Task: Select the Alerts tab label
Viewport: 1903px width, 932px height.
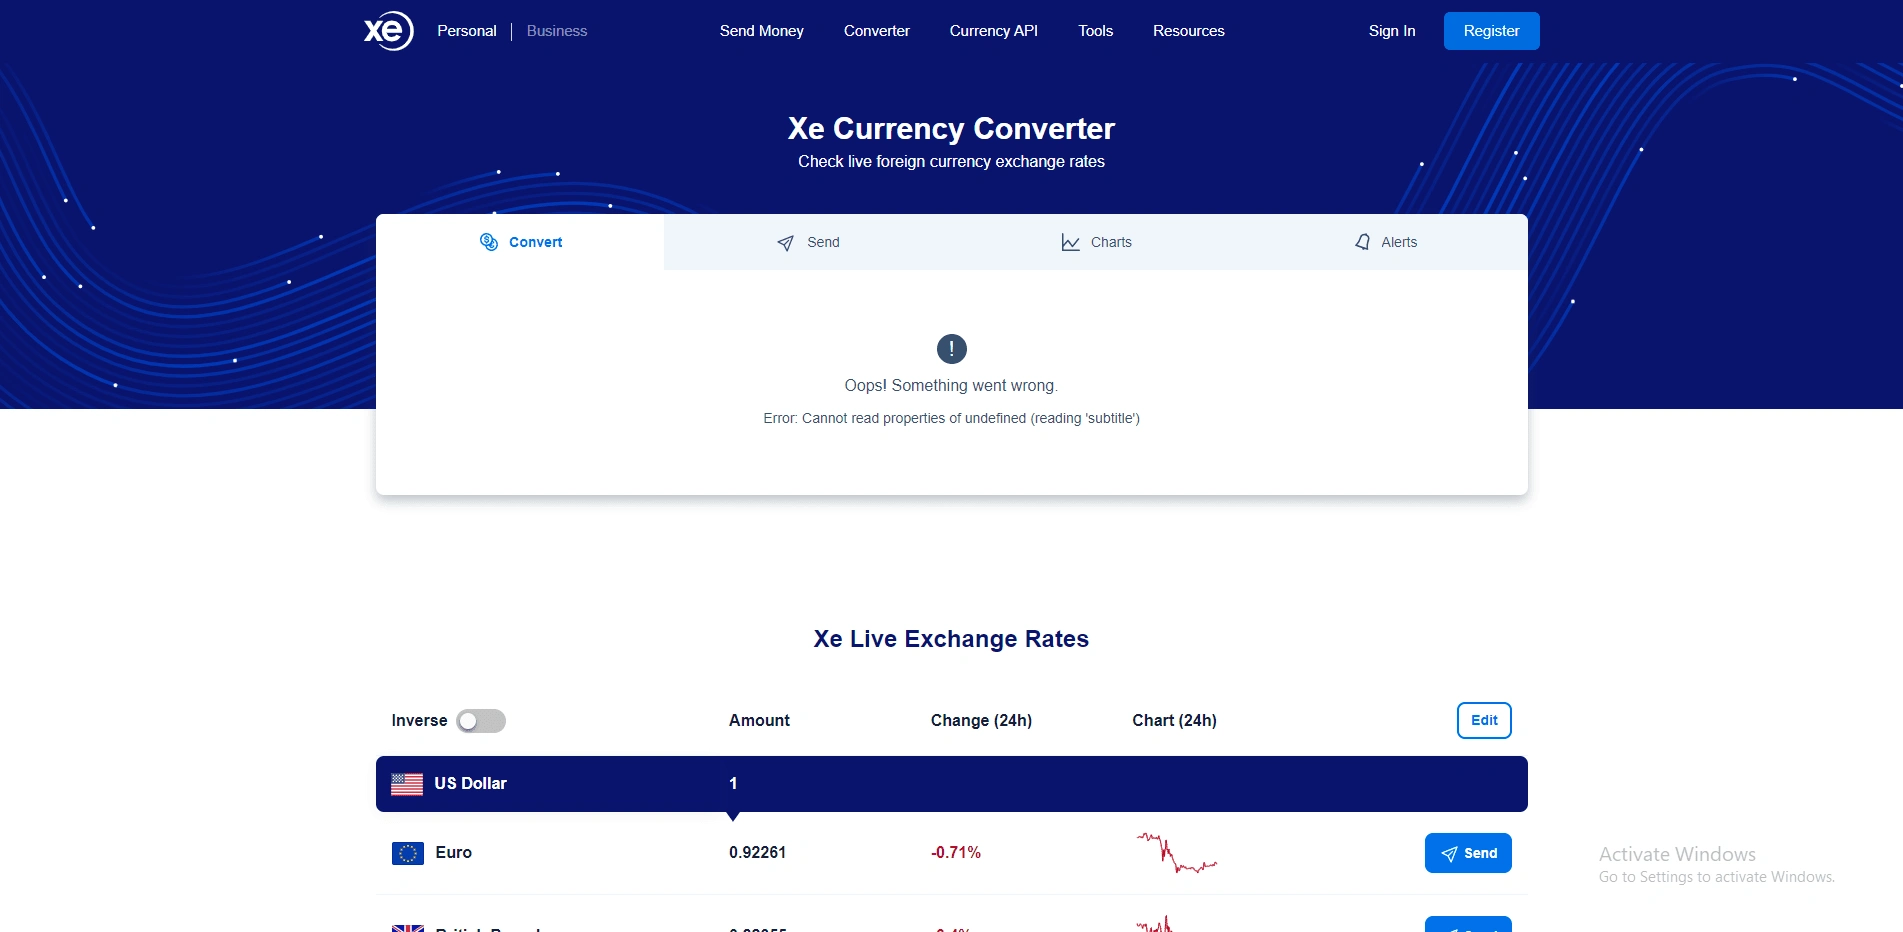Action: point(1399,242)
